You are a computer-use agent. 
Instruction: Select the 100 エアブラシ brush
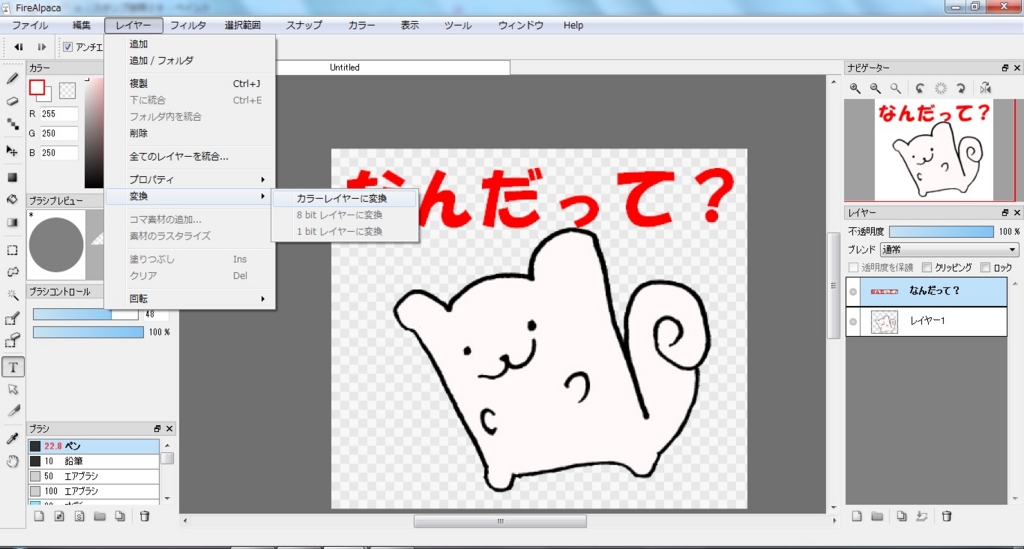94,491
